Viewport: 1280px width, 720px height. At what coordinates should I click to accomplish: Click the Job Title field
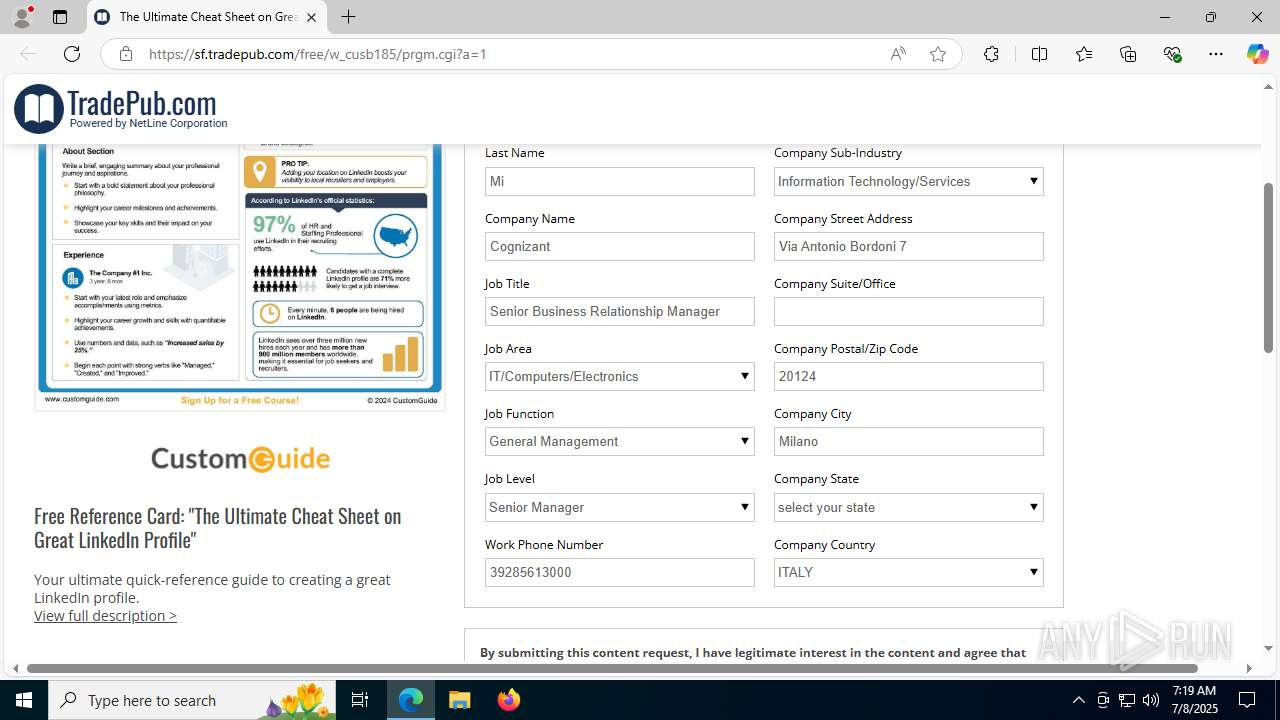[x=619, y=311]
